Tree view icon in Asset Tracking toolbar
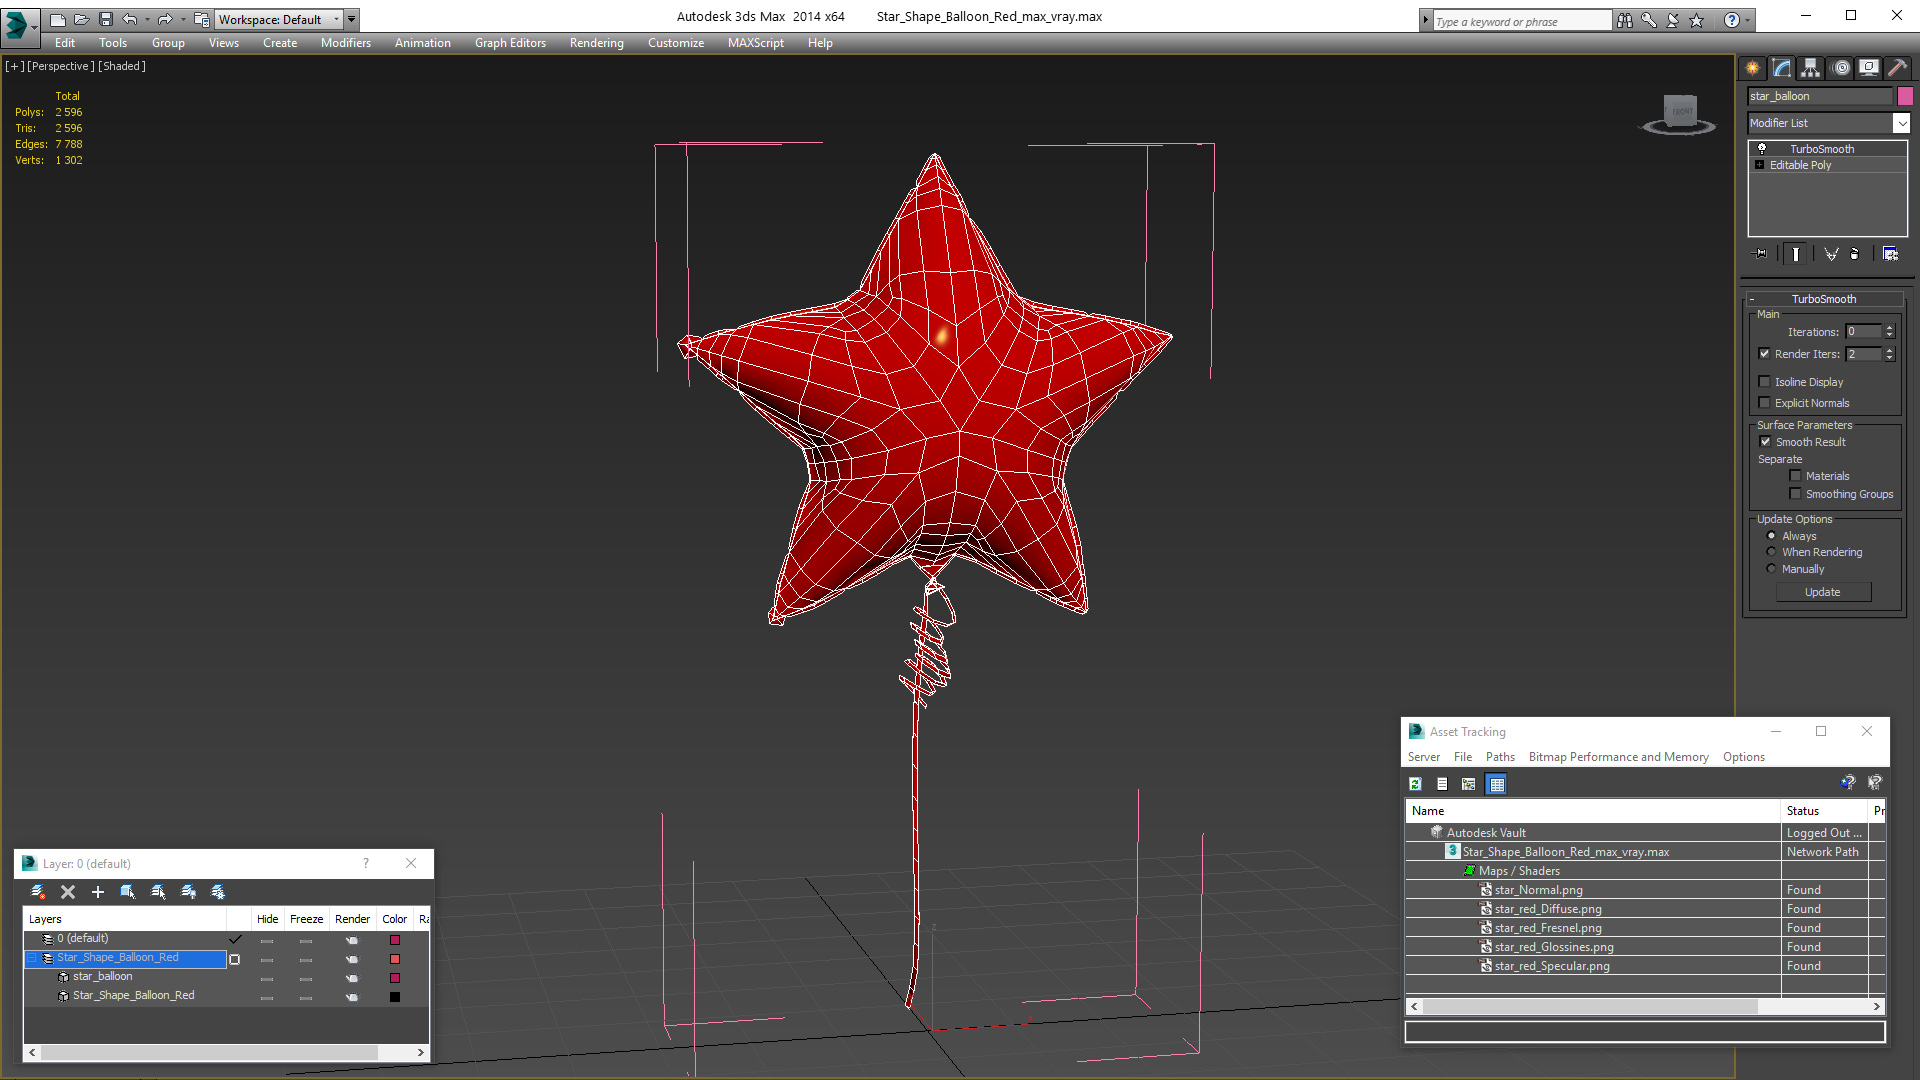 coord(1469,784)
